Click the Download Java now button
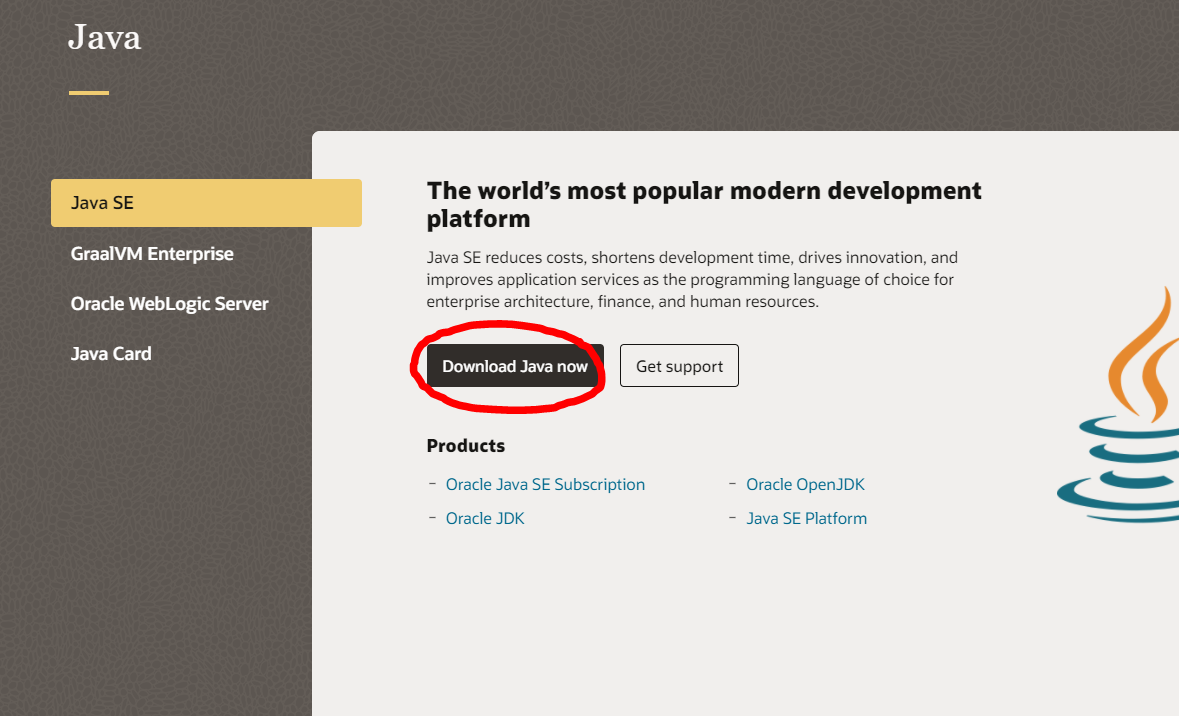This screenshot has height=716, width=1179. (515, 366)
